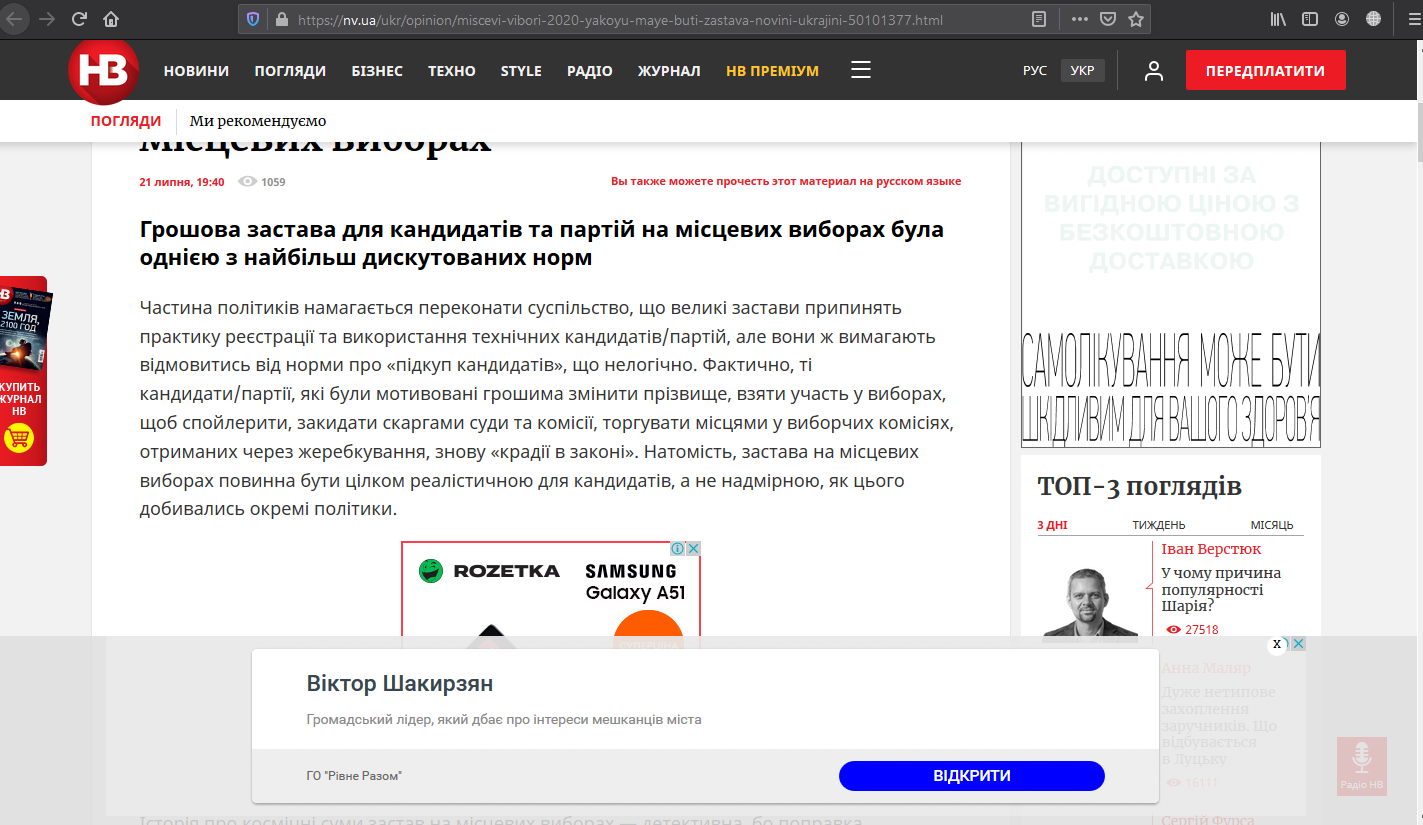Open the page actions three-dots menu
This screenshot has width=1423, height=825.
[1079, 19]
